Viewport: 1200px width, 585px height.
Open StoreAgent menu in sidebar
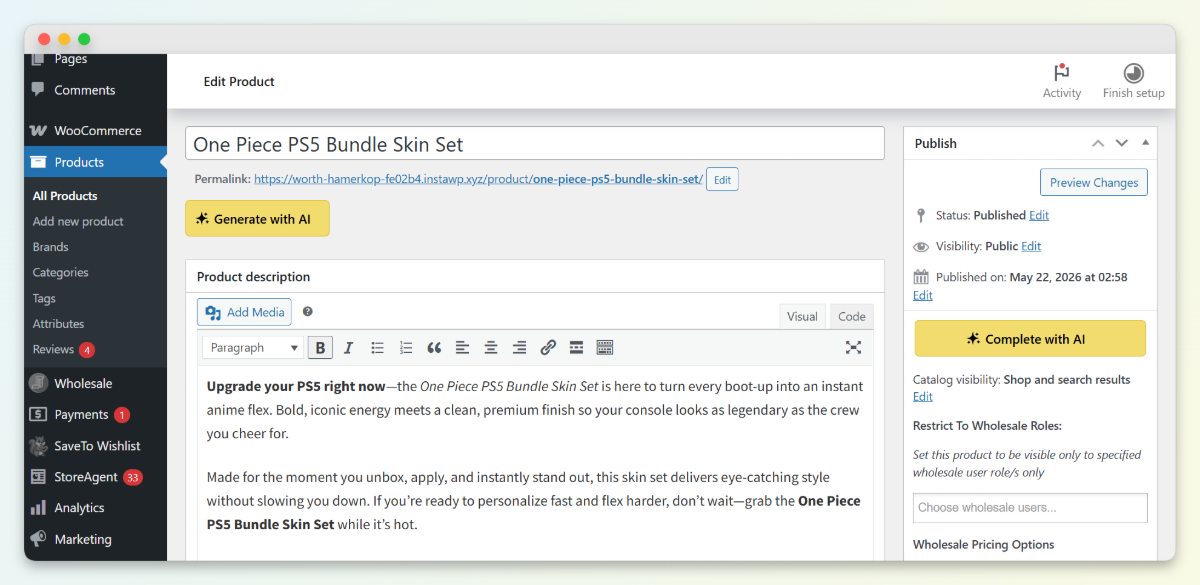click(x=96, y=477)
